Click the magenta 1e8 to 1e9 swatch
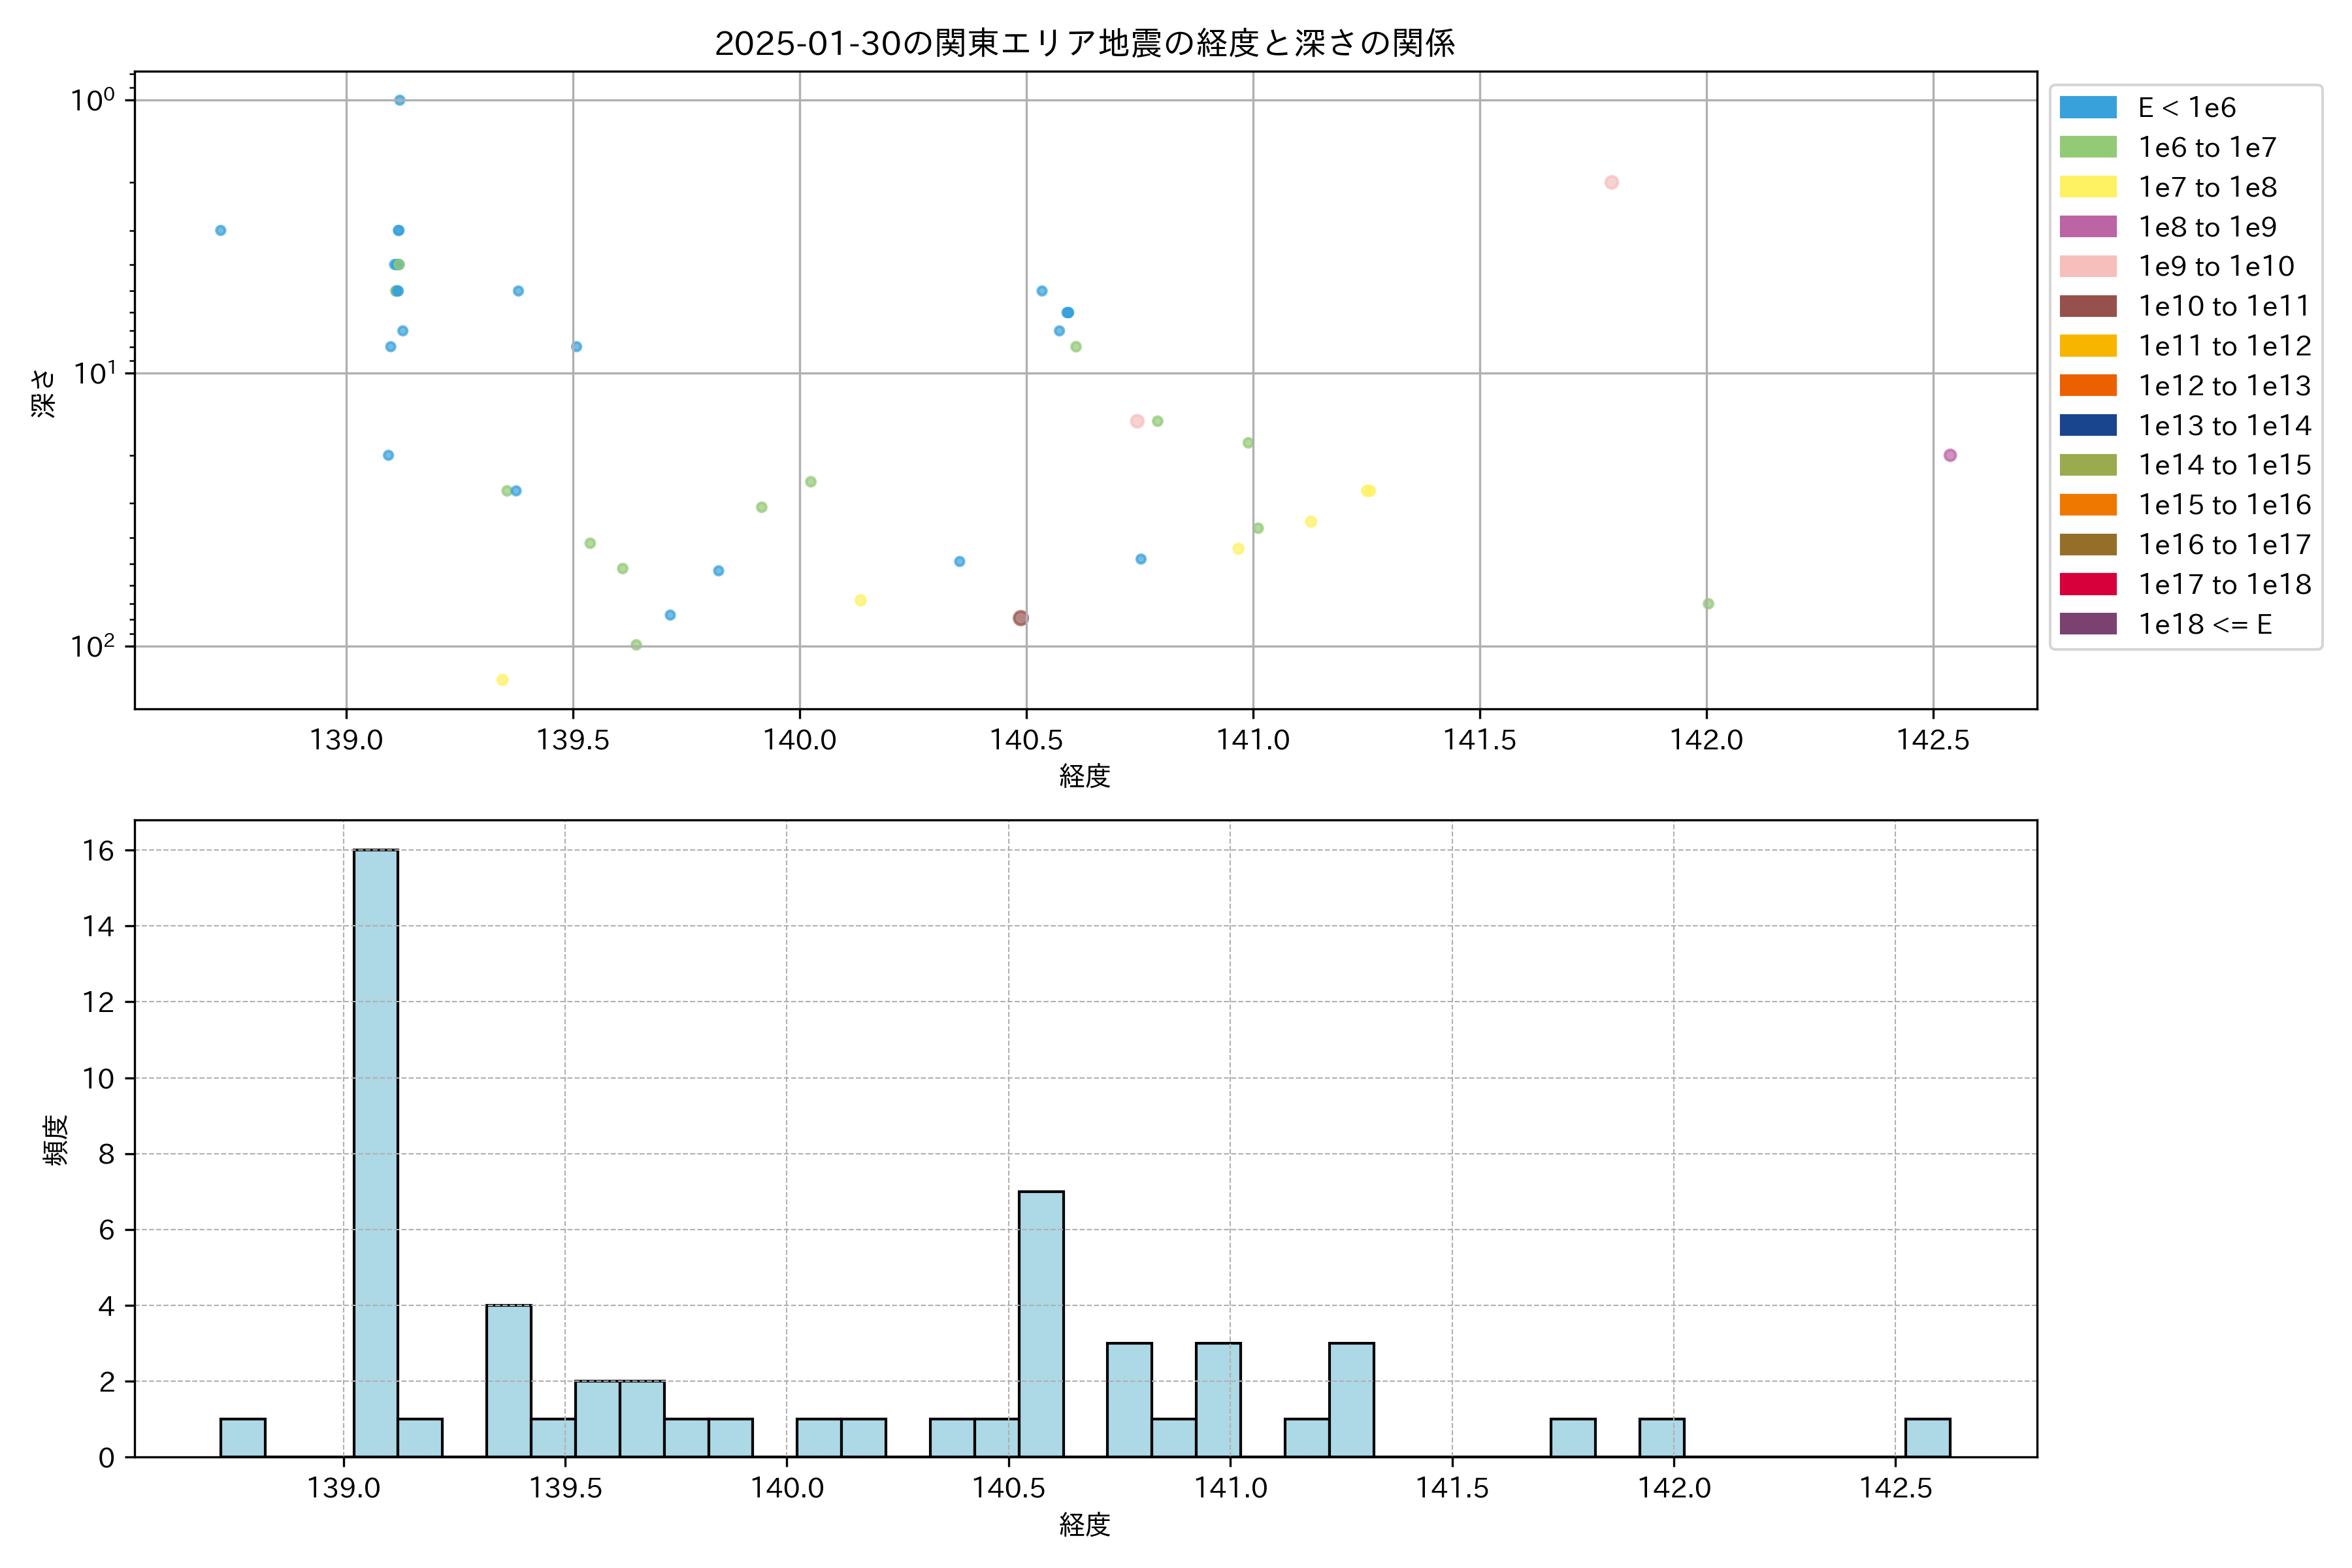Screen dimensions: 2352x1568 [x=2088, y=227]
